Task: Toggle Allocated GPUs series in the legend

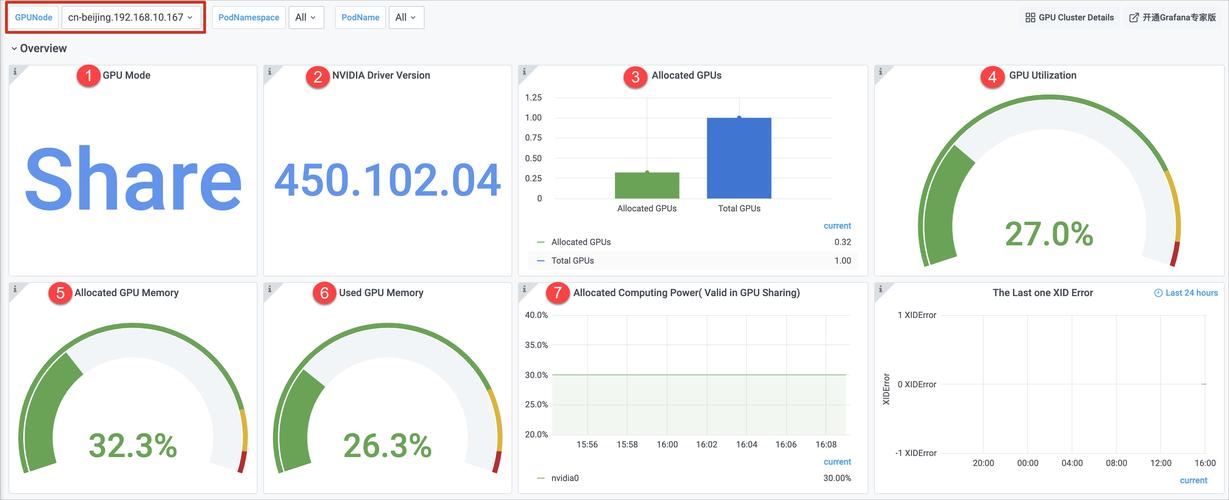Action: click(581, 242)
